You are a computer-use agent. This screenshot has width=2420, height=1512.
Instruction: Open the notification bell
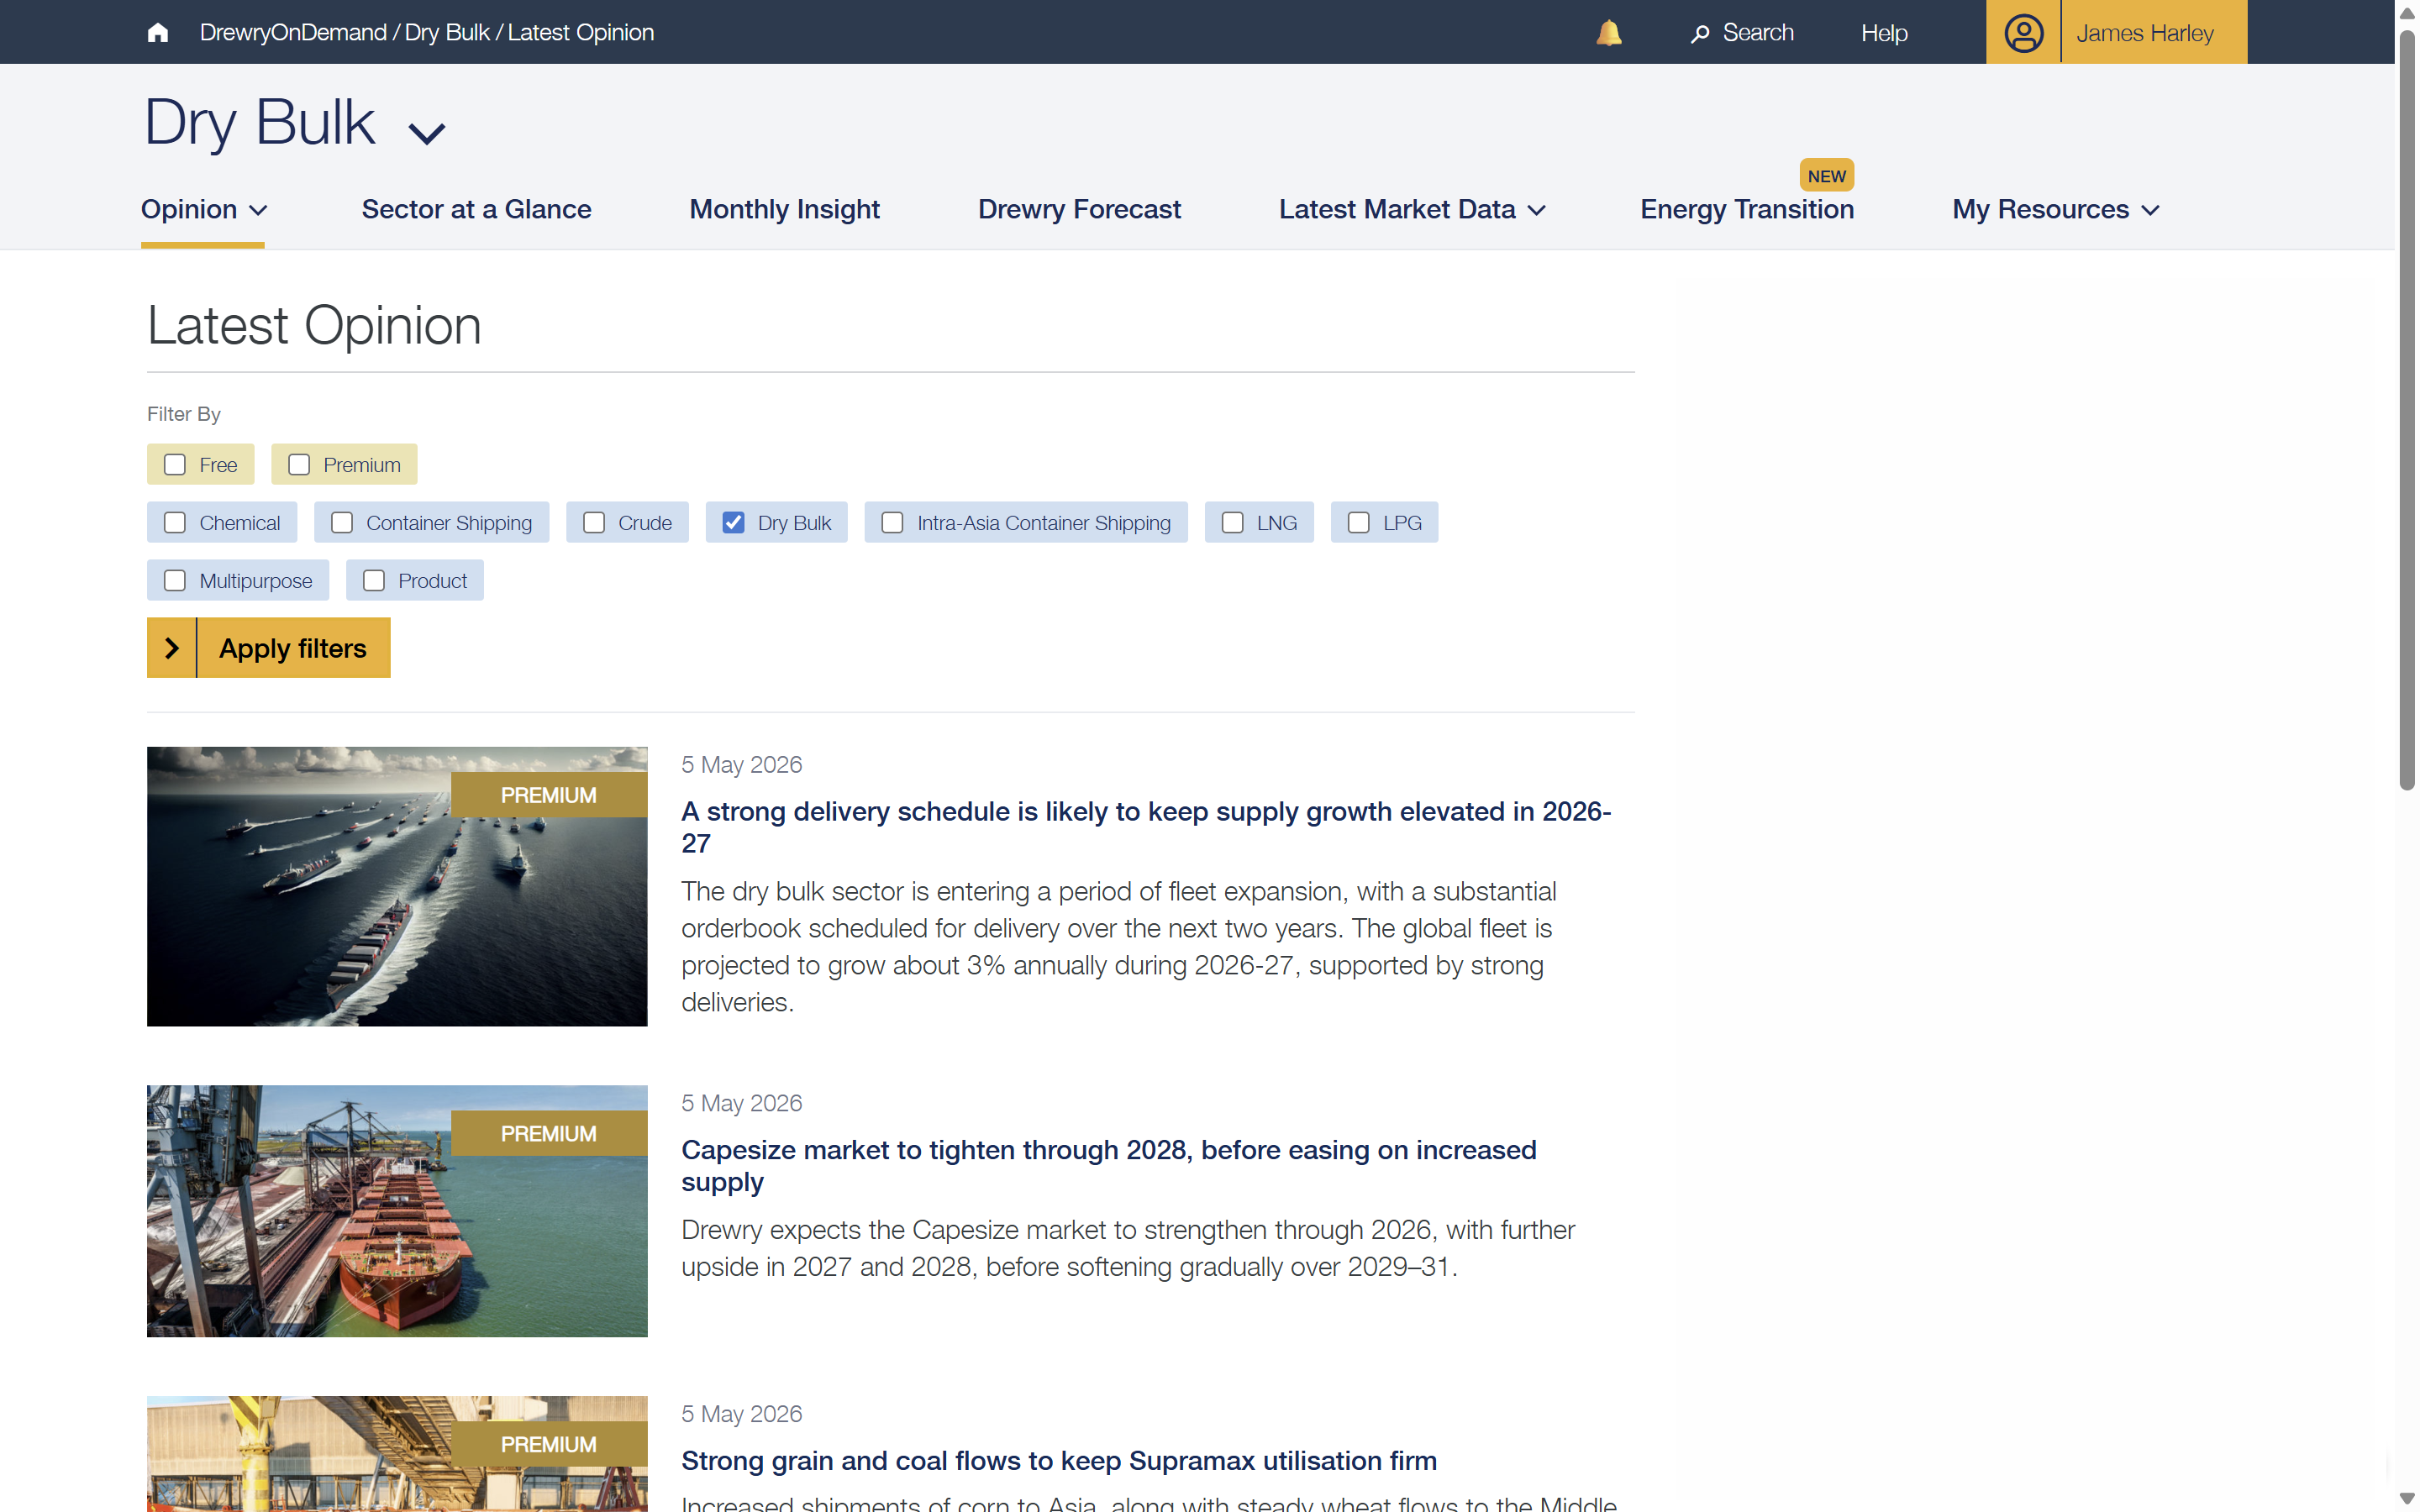coord(1608,33)
